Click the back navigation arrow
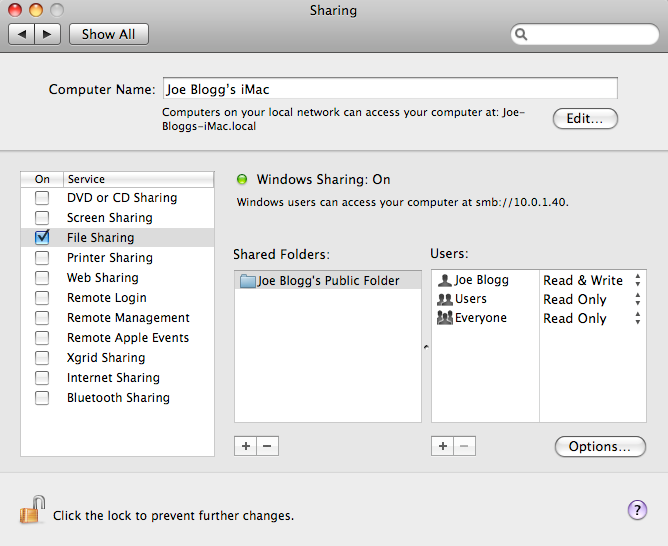The width and height of the screenshot is (668, 546). click(22, 34)
